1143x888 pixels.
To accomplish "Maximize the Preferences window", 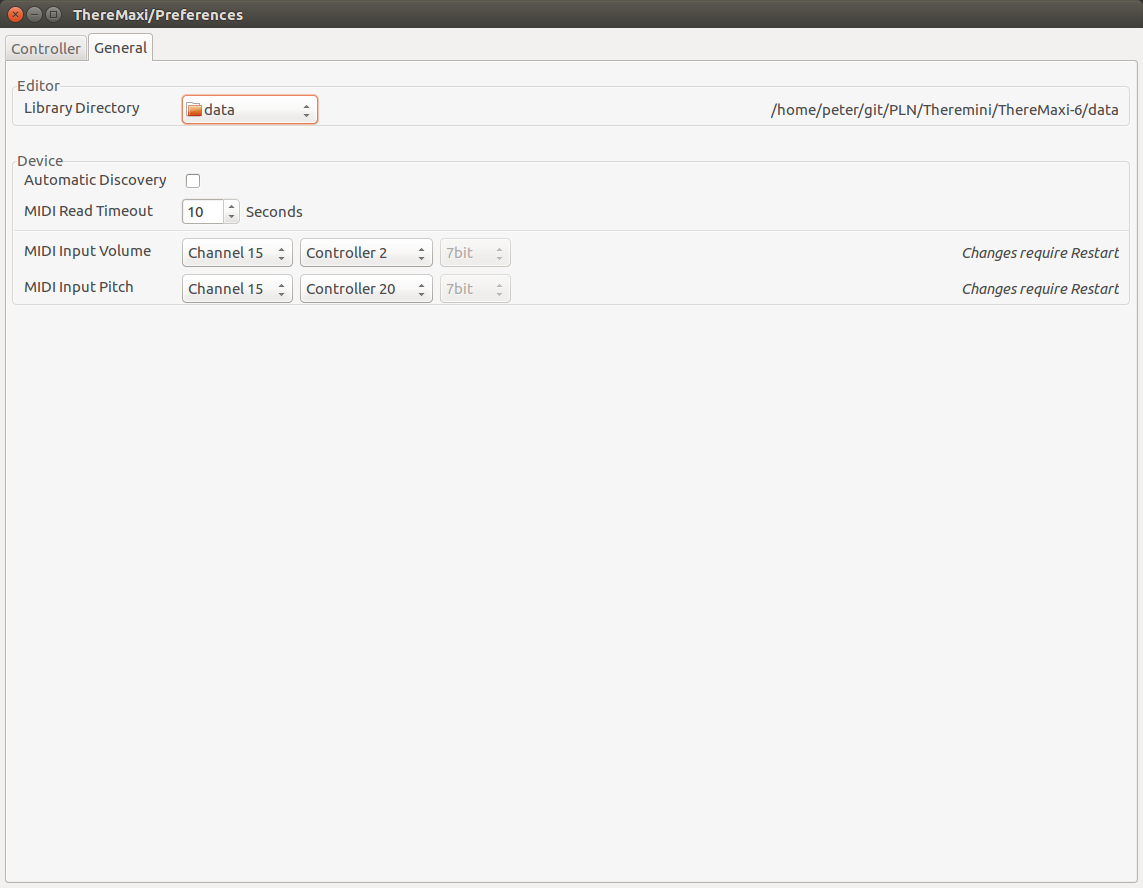I will (53, 15).
